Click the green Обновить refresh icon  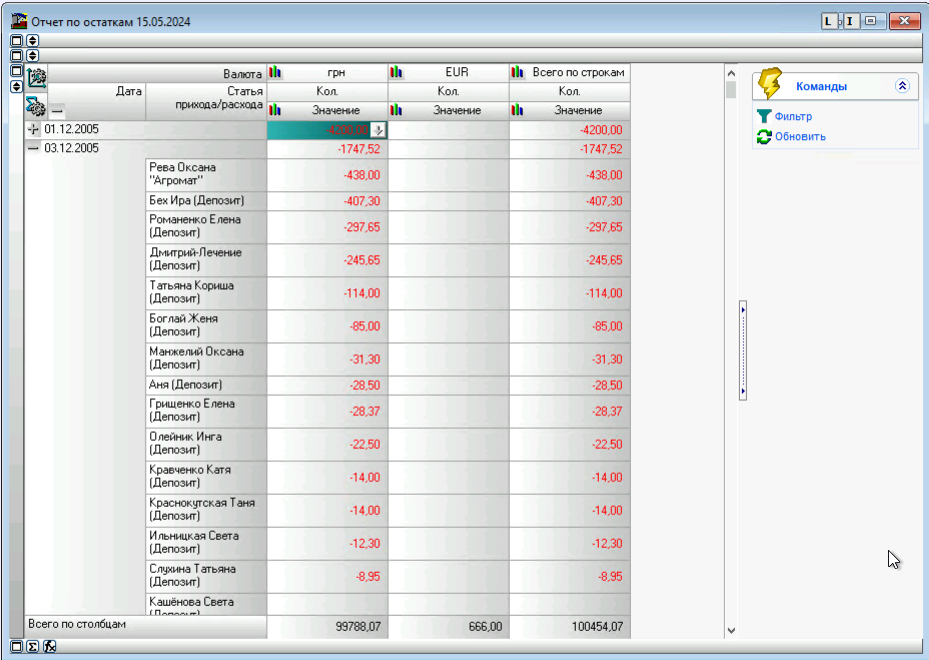coord(764,136)
